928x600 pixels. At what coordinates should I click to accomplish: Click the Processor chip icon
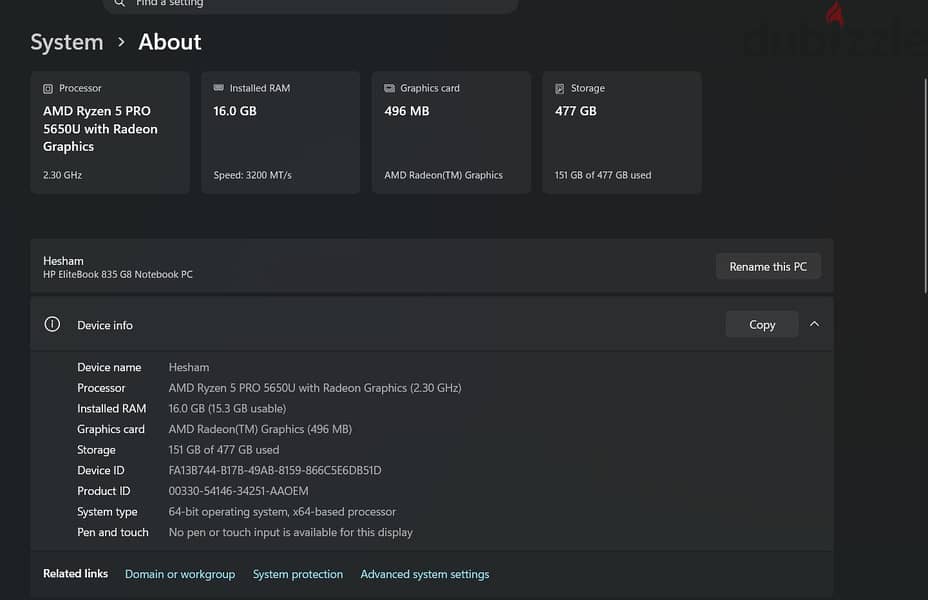[x=48, y=89]
